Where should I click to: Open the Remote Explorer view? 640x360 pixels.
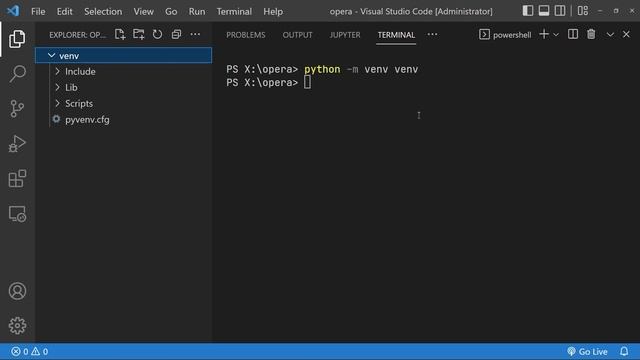[x=17, y=214]
